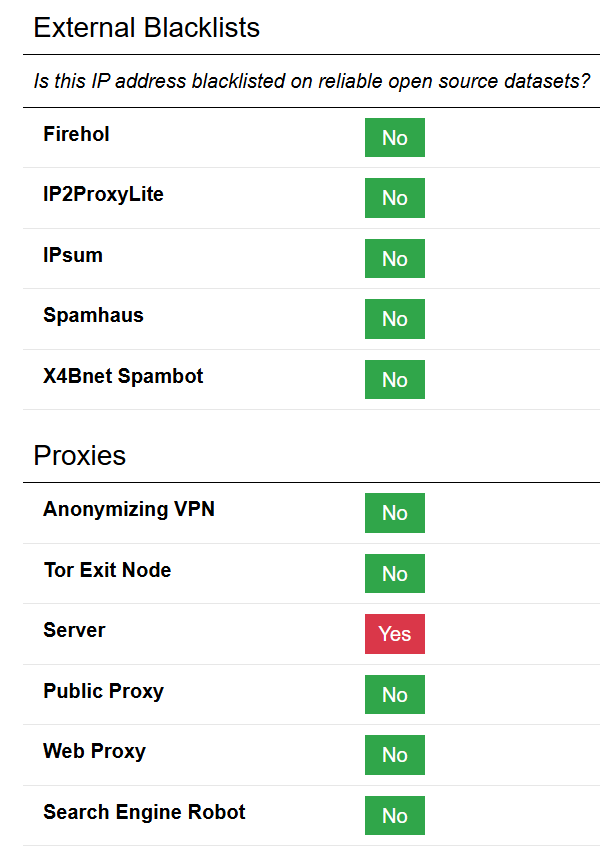Click the Tor Exit Node label

107,570
